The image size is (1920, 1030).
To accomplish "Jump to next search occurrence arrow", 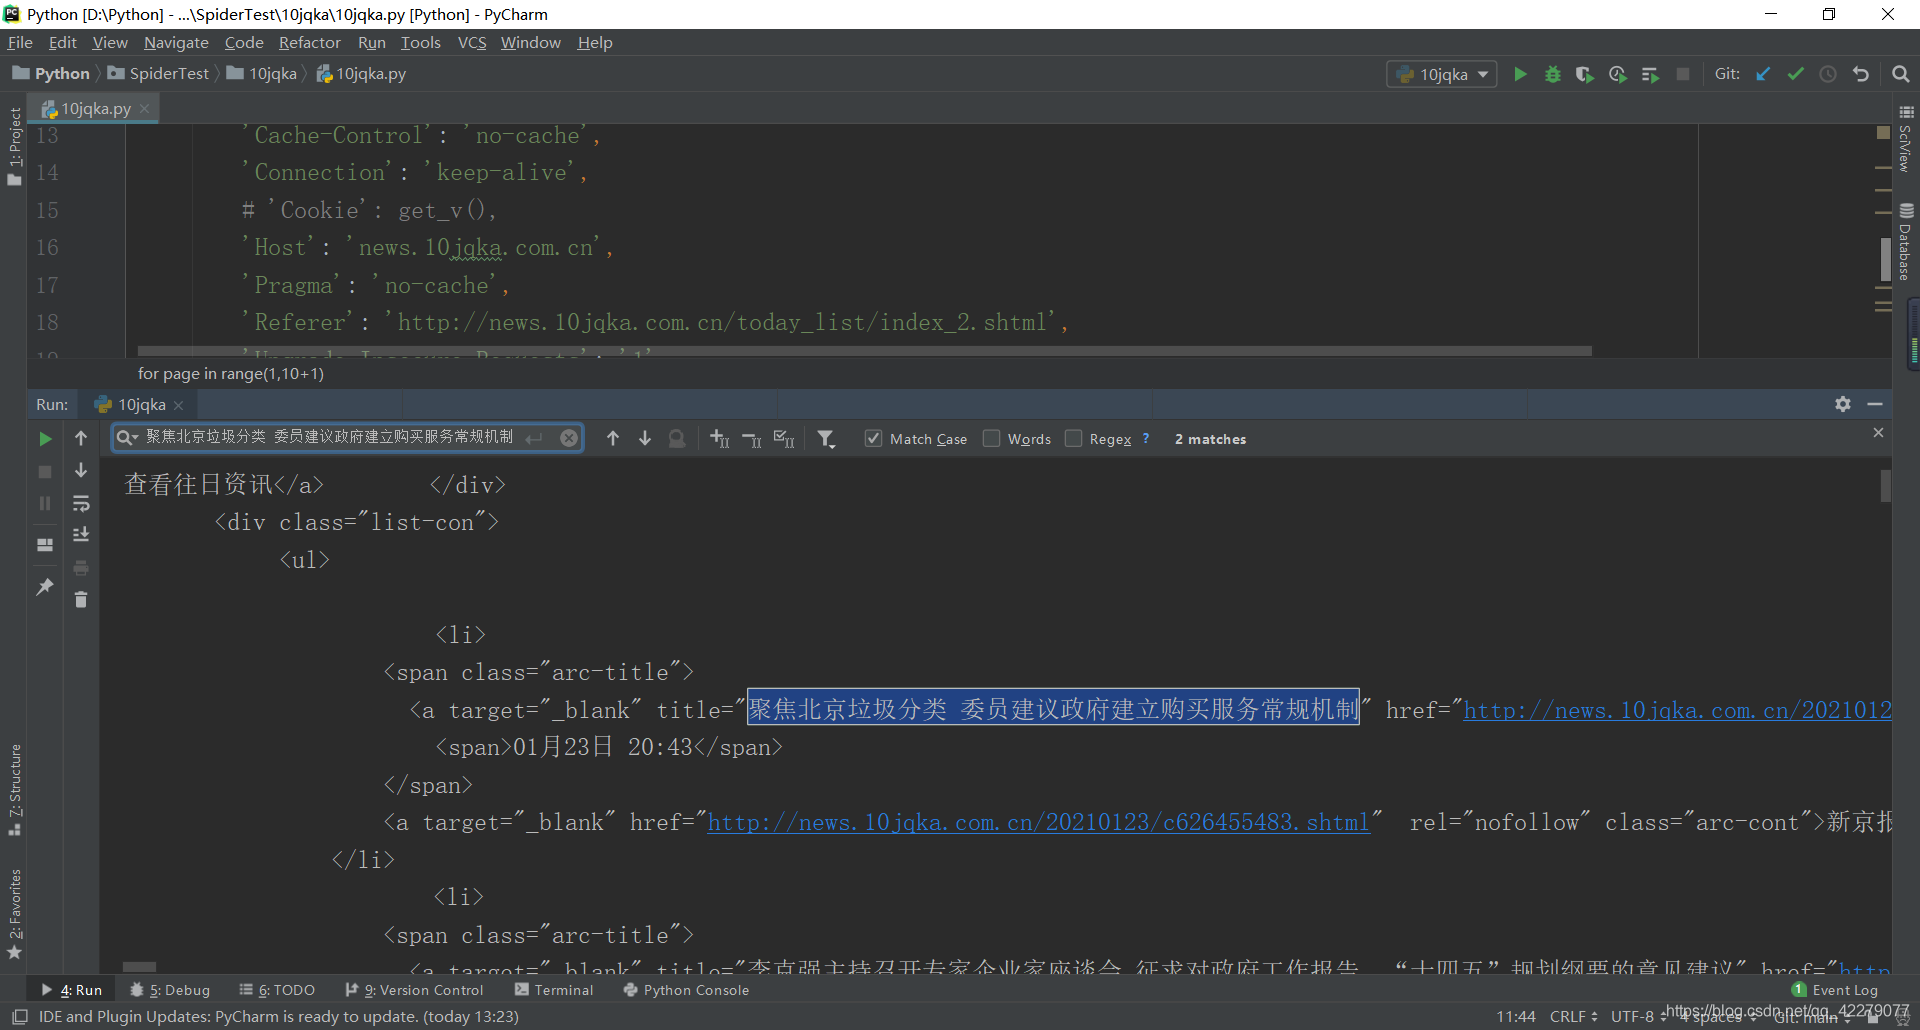I will (645, 438).
